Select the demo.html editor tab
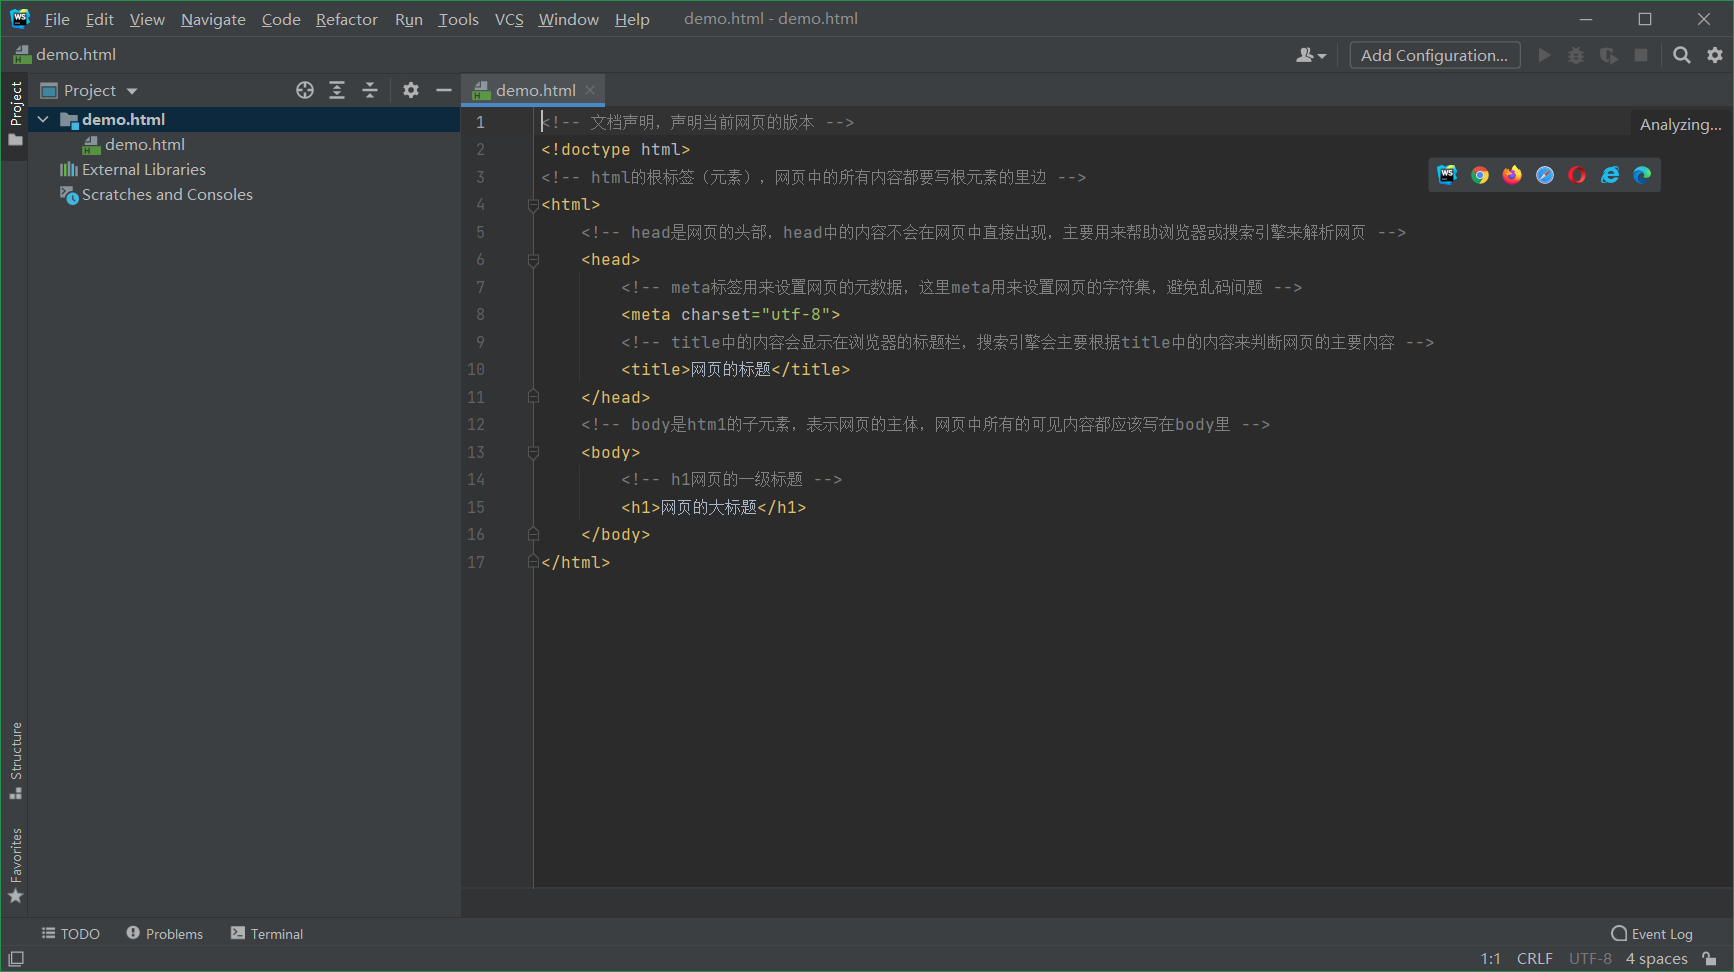This screenshot has height=972, width=1734. coord(535,90)
